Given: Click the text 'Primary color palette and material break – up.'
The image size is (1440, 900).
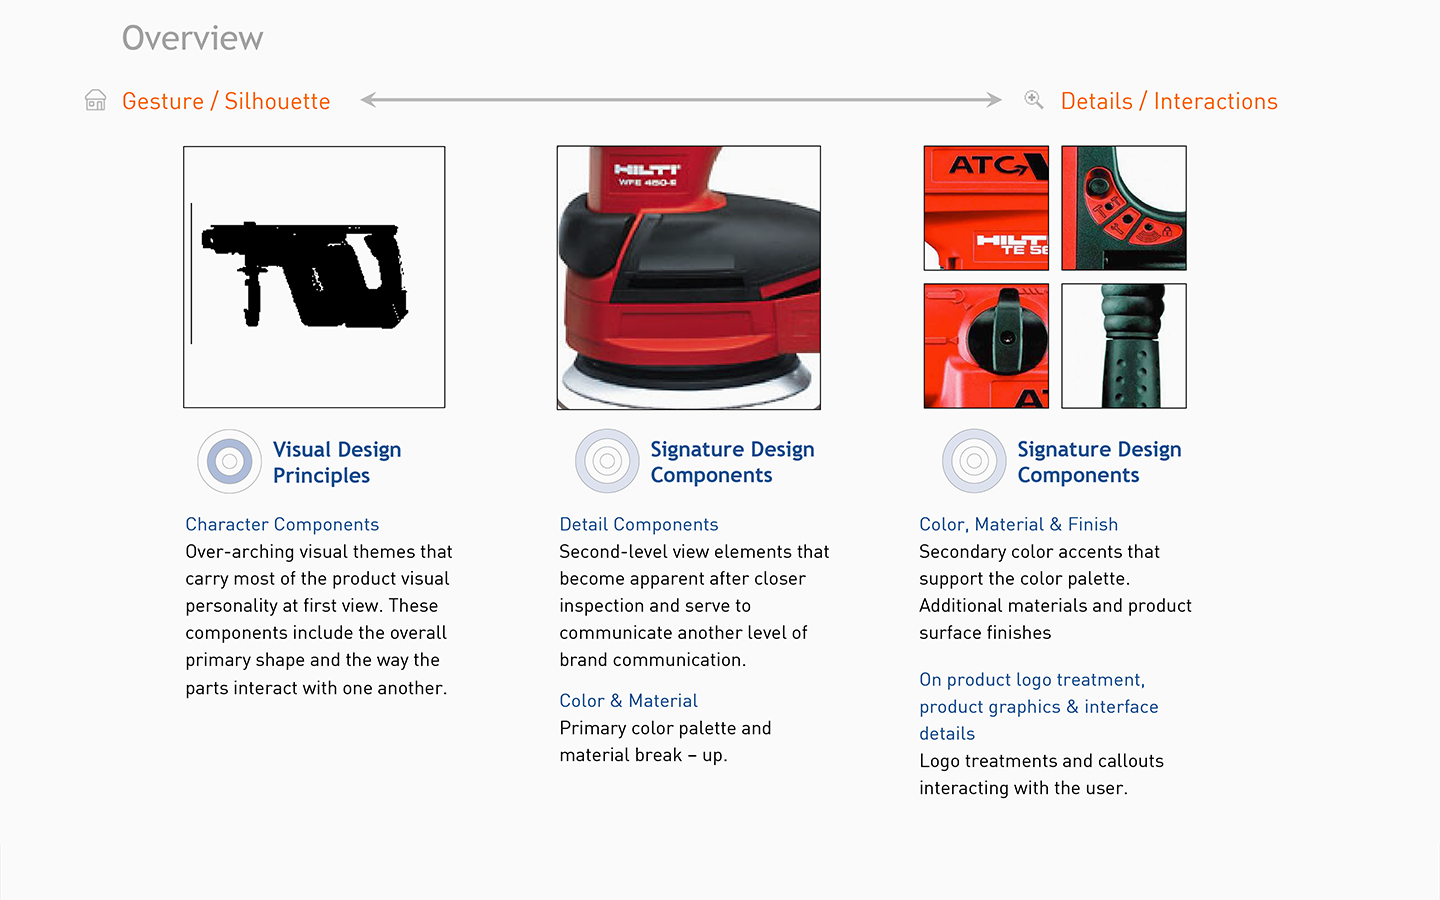Looking at the screenshot, I should click(x=665, y=741).
